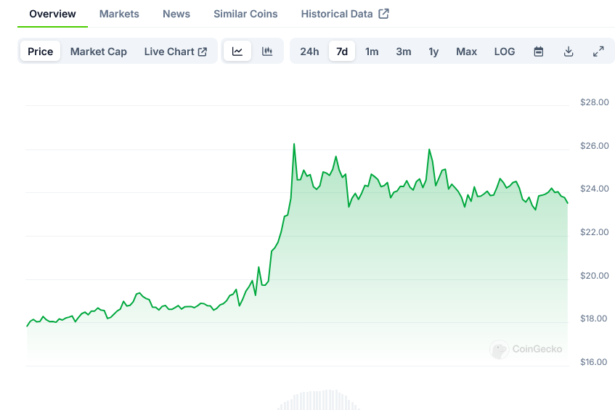The height and width of the screenshot is (410, 615).
Task: Select the Max time range
Action: [x=466, y=52]
